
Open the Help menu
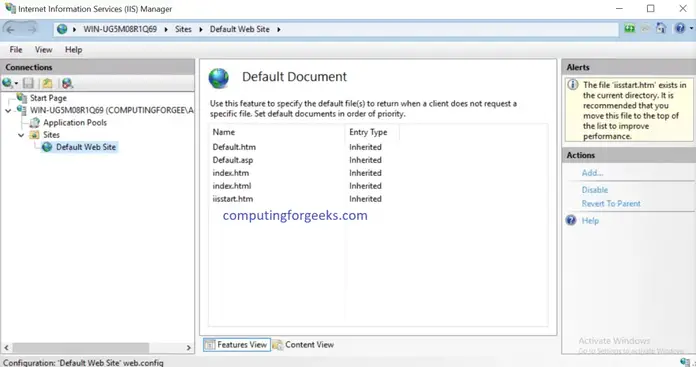[x=74, y=50]
